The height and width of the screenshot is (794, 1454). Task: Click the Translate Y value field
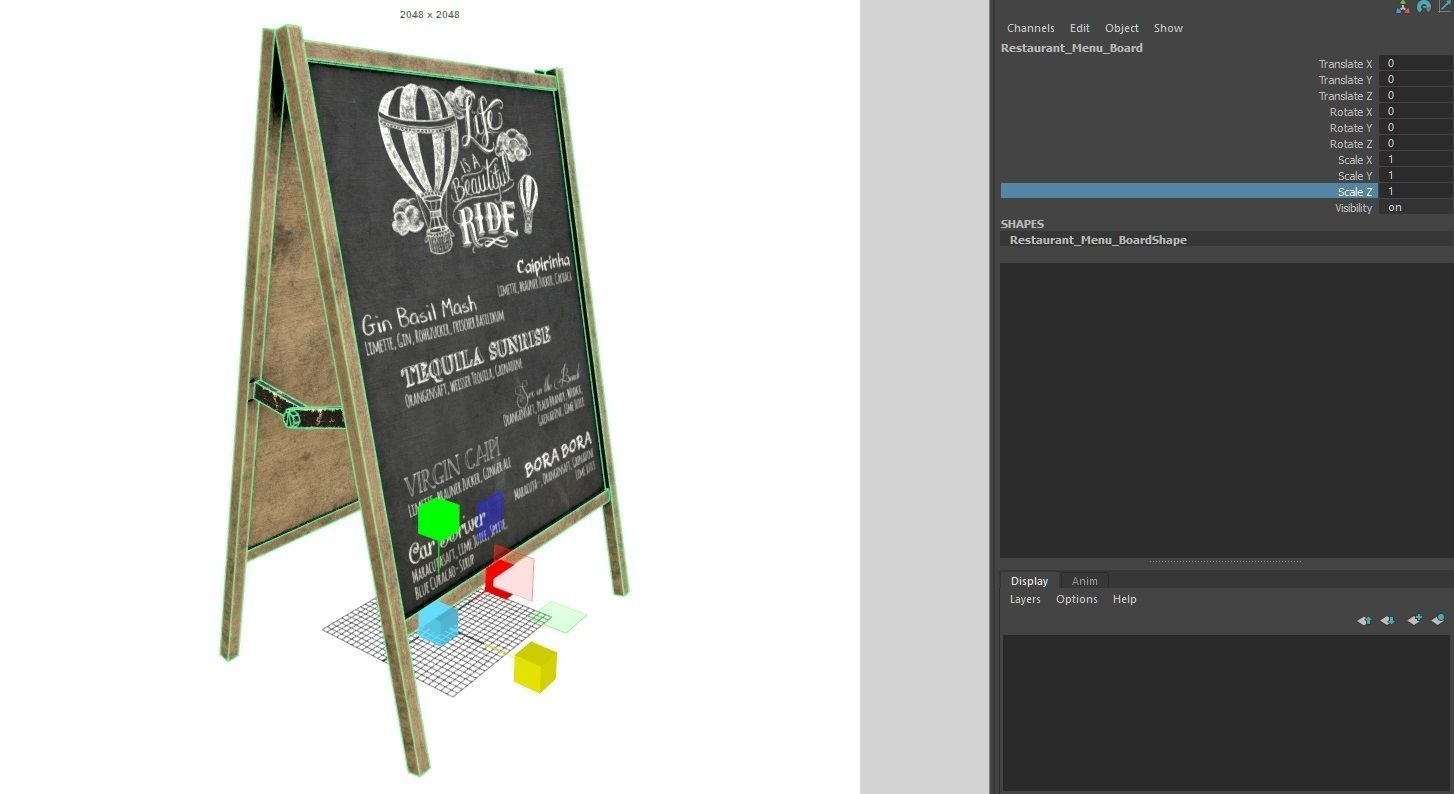pos(1416,79)
